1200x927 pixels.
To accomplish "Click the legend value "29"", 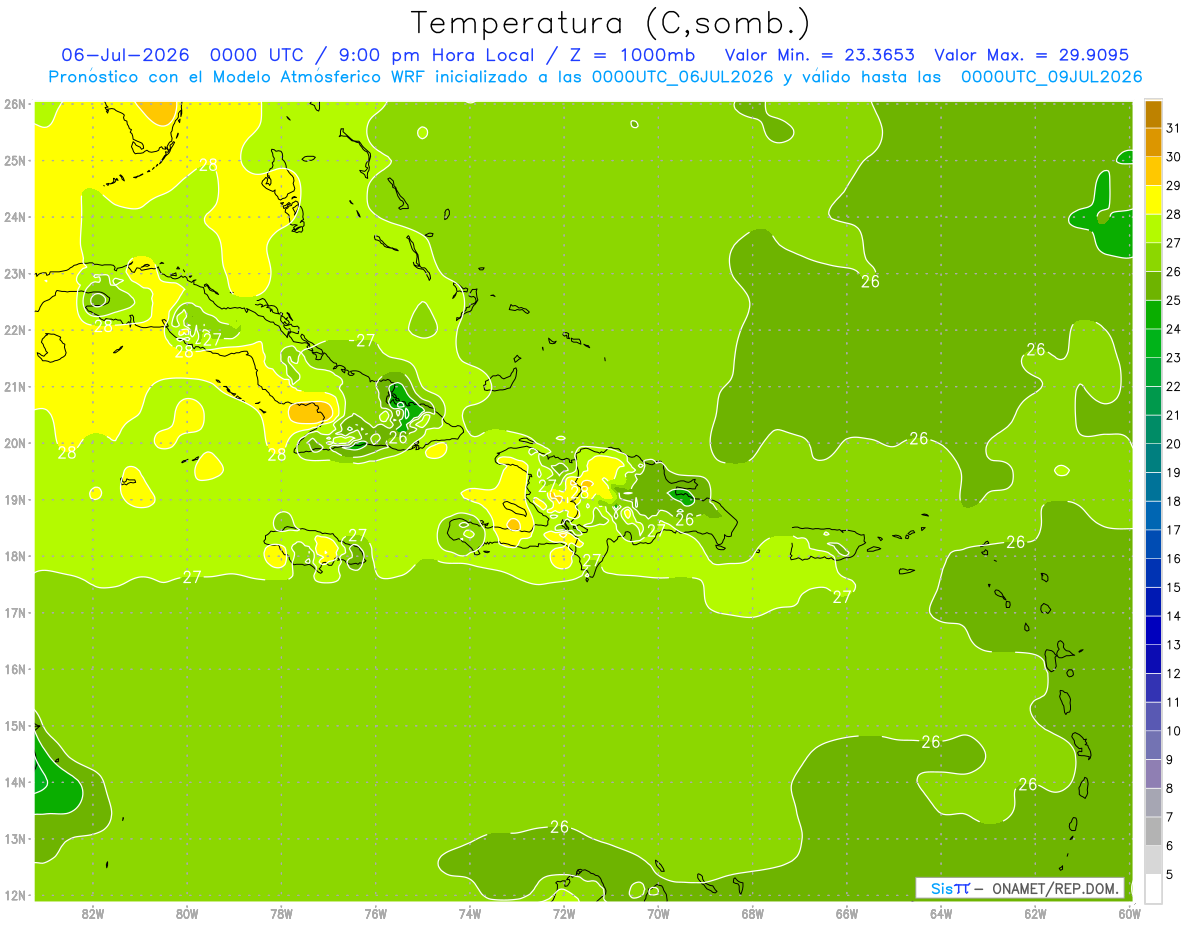I will 1174,186.
